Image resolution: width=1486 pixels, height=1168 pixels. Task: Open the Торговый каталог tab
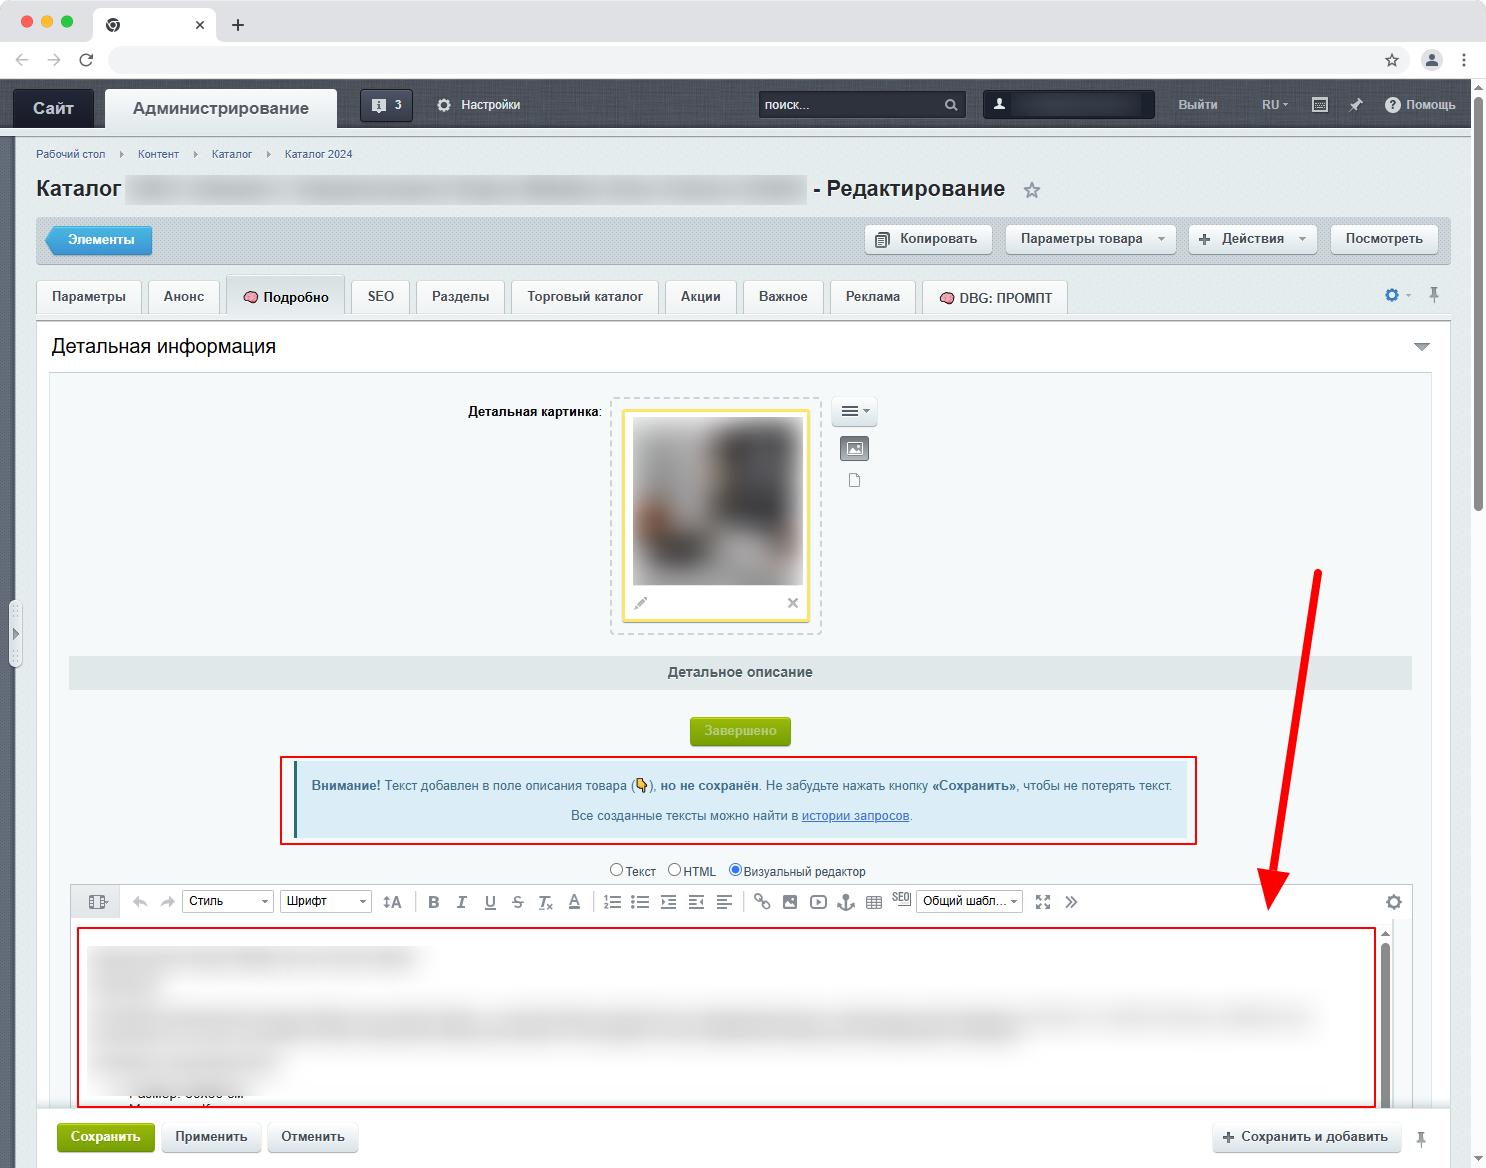point(585,297)
